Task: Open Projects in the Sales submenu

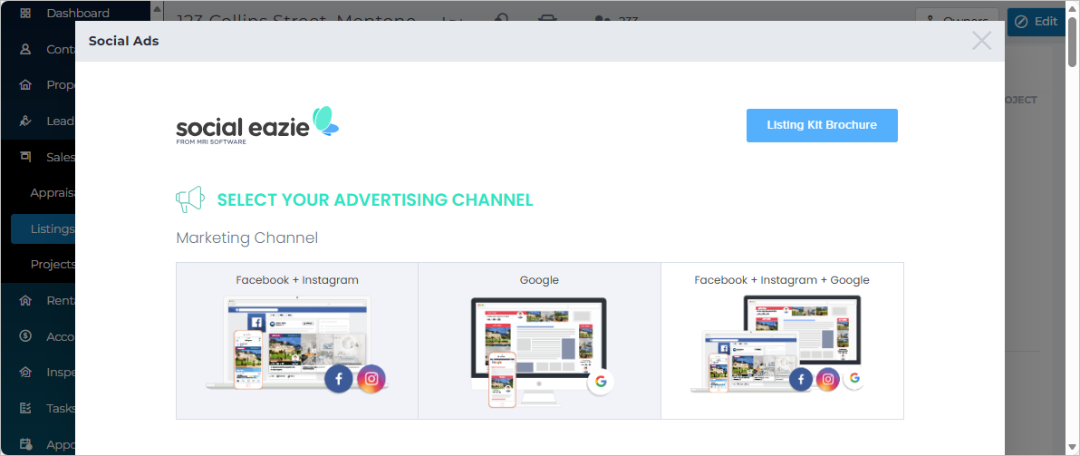Action: click(52, 265)
